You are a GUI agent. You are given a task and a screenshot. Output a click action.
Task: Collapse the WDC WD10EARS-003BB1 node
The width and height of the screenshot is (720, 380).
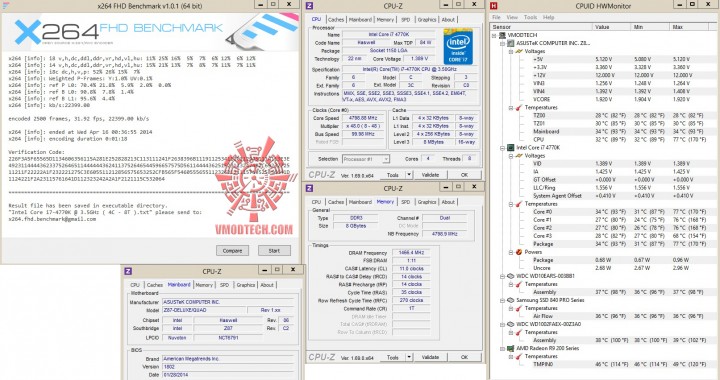502,276
